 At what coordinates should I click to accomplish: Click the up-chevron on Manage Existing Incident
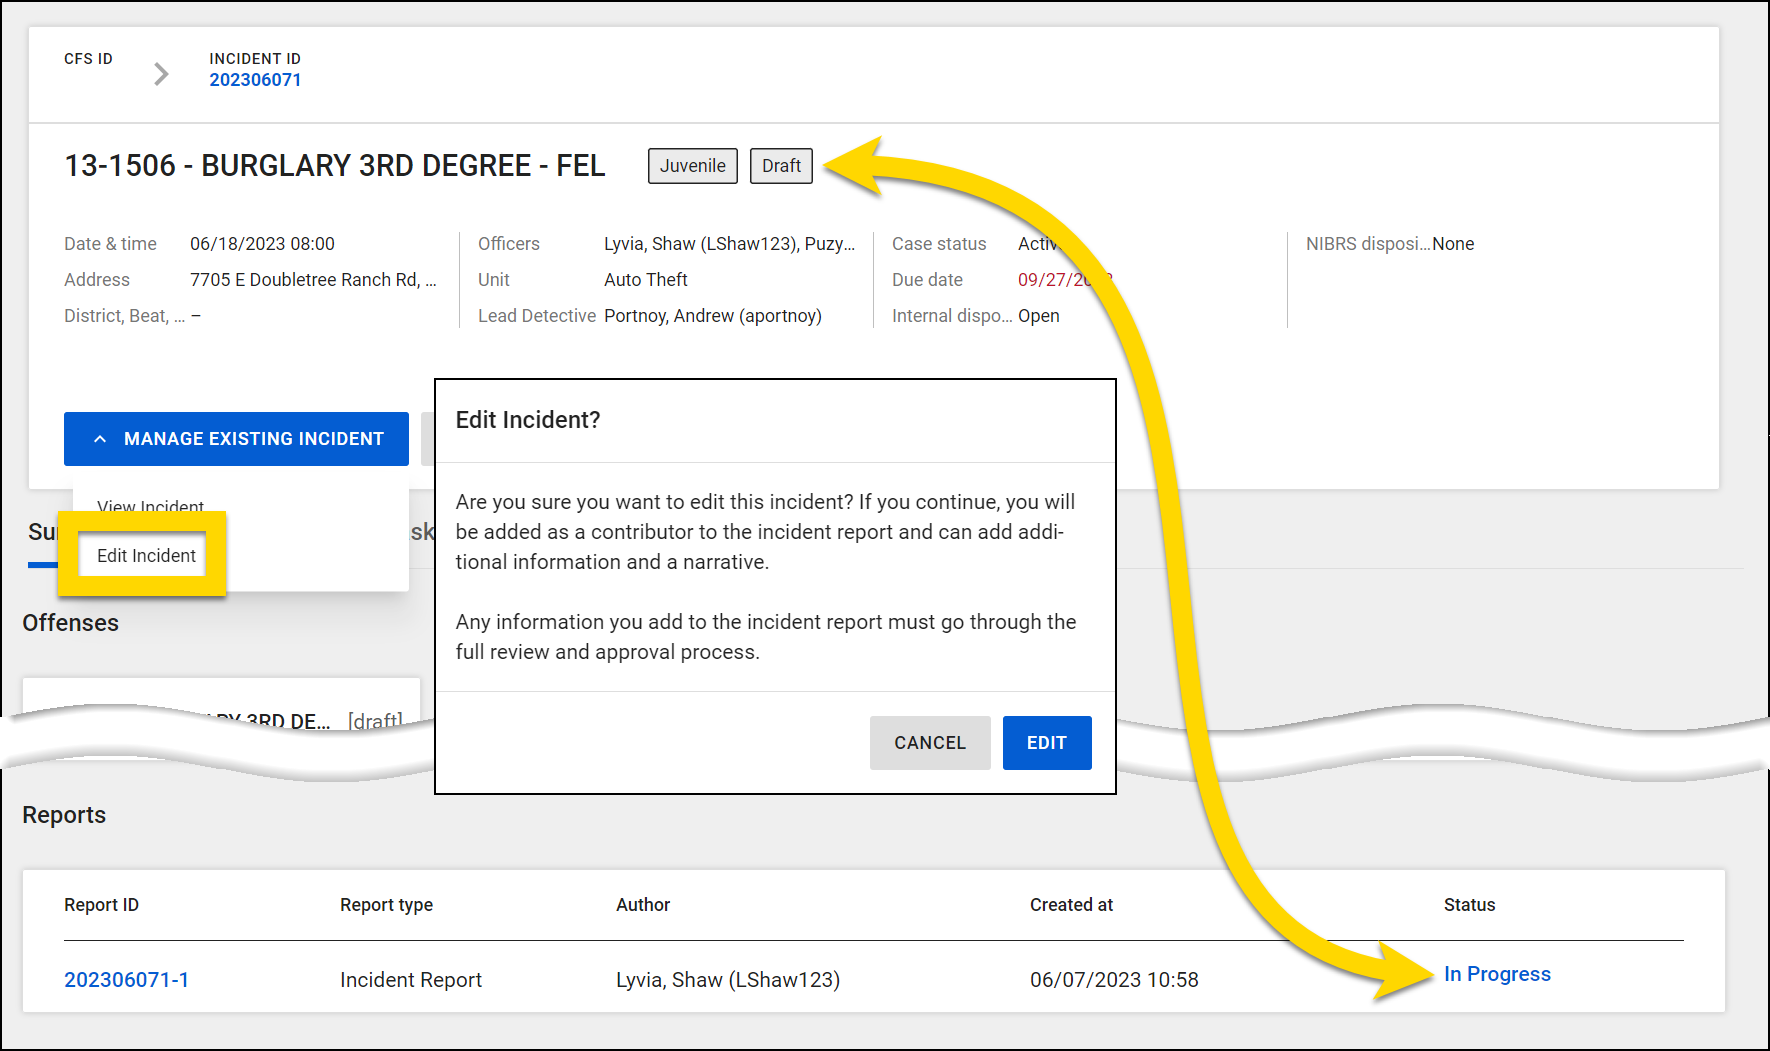98,438
